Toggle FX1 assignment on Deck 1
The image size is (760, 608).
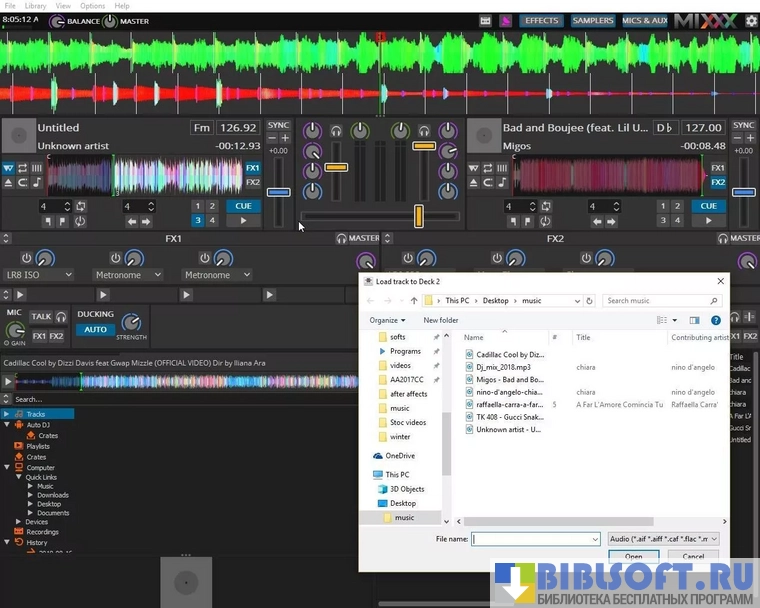click(253, 168)
